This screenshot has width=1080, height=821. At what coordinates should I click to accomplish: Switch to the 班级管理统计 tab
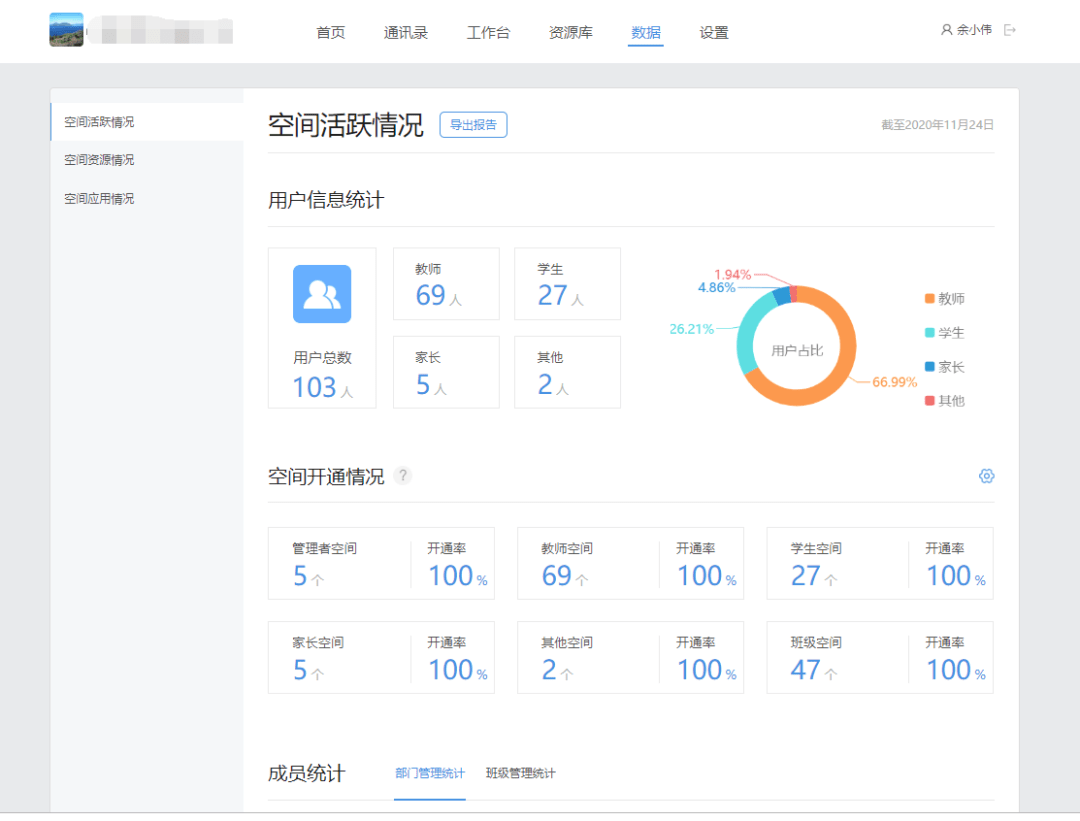click(x=521, y=773)
